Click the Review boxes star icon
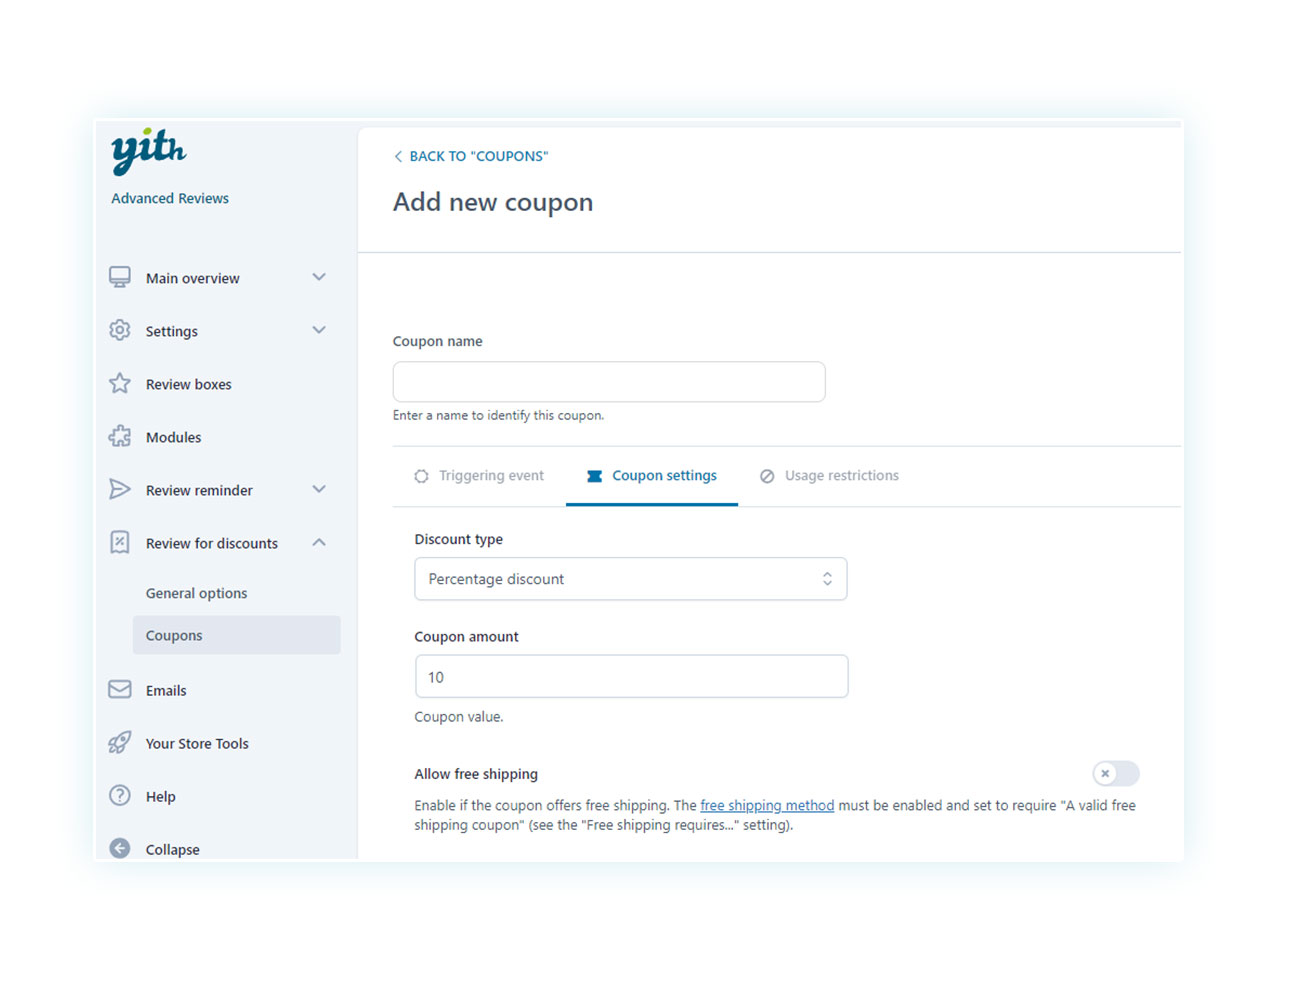1300x987 pixels. (x=120, y=383)
